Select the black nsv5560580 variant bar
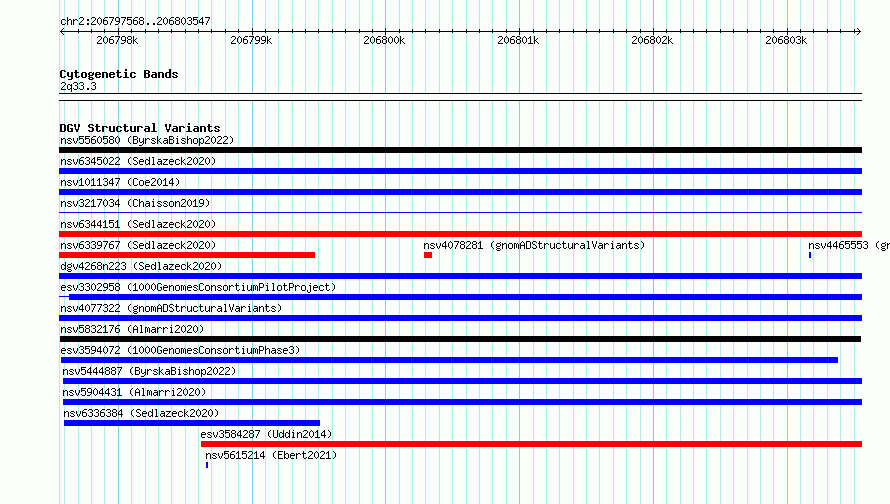The width and height of the screenshot is (890, 504). pos(460,150)
